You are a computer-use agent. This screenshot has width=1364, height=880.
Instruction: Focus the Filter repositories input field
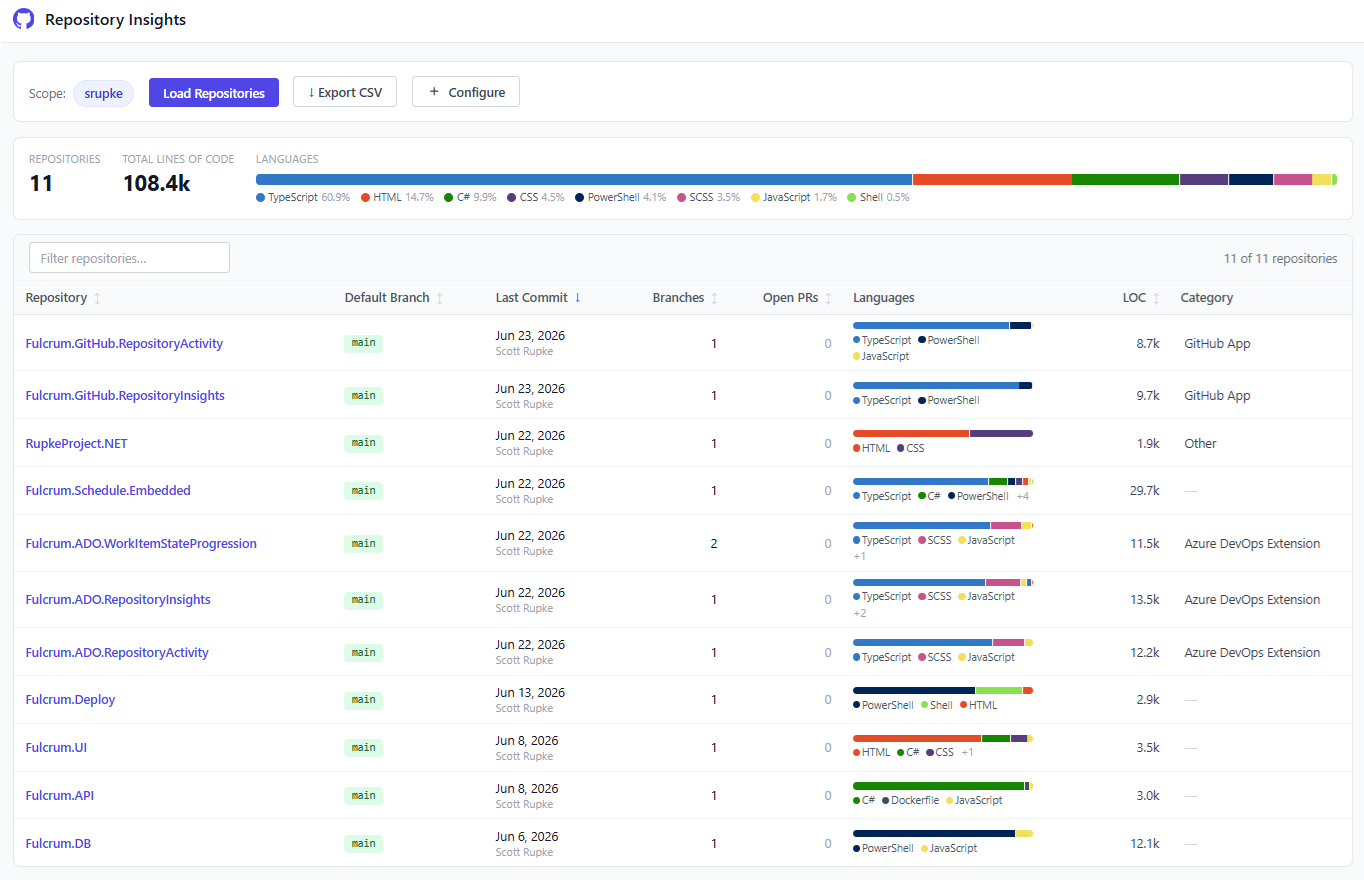130,258
